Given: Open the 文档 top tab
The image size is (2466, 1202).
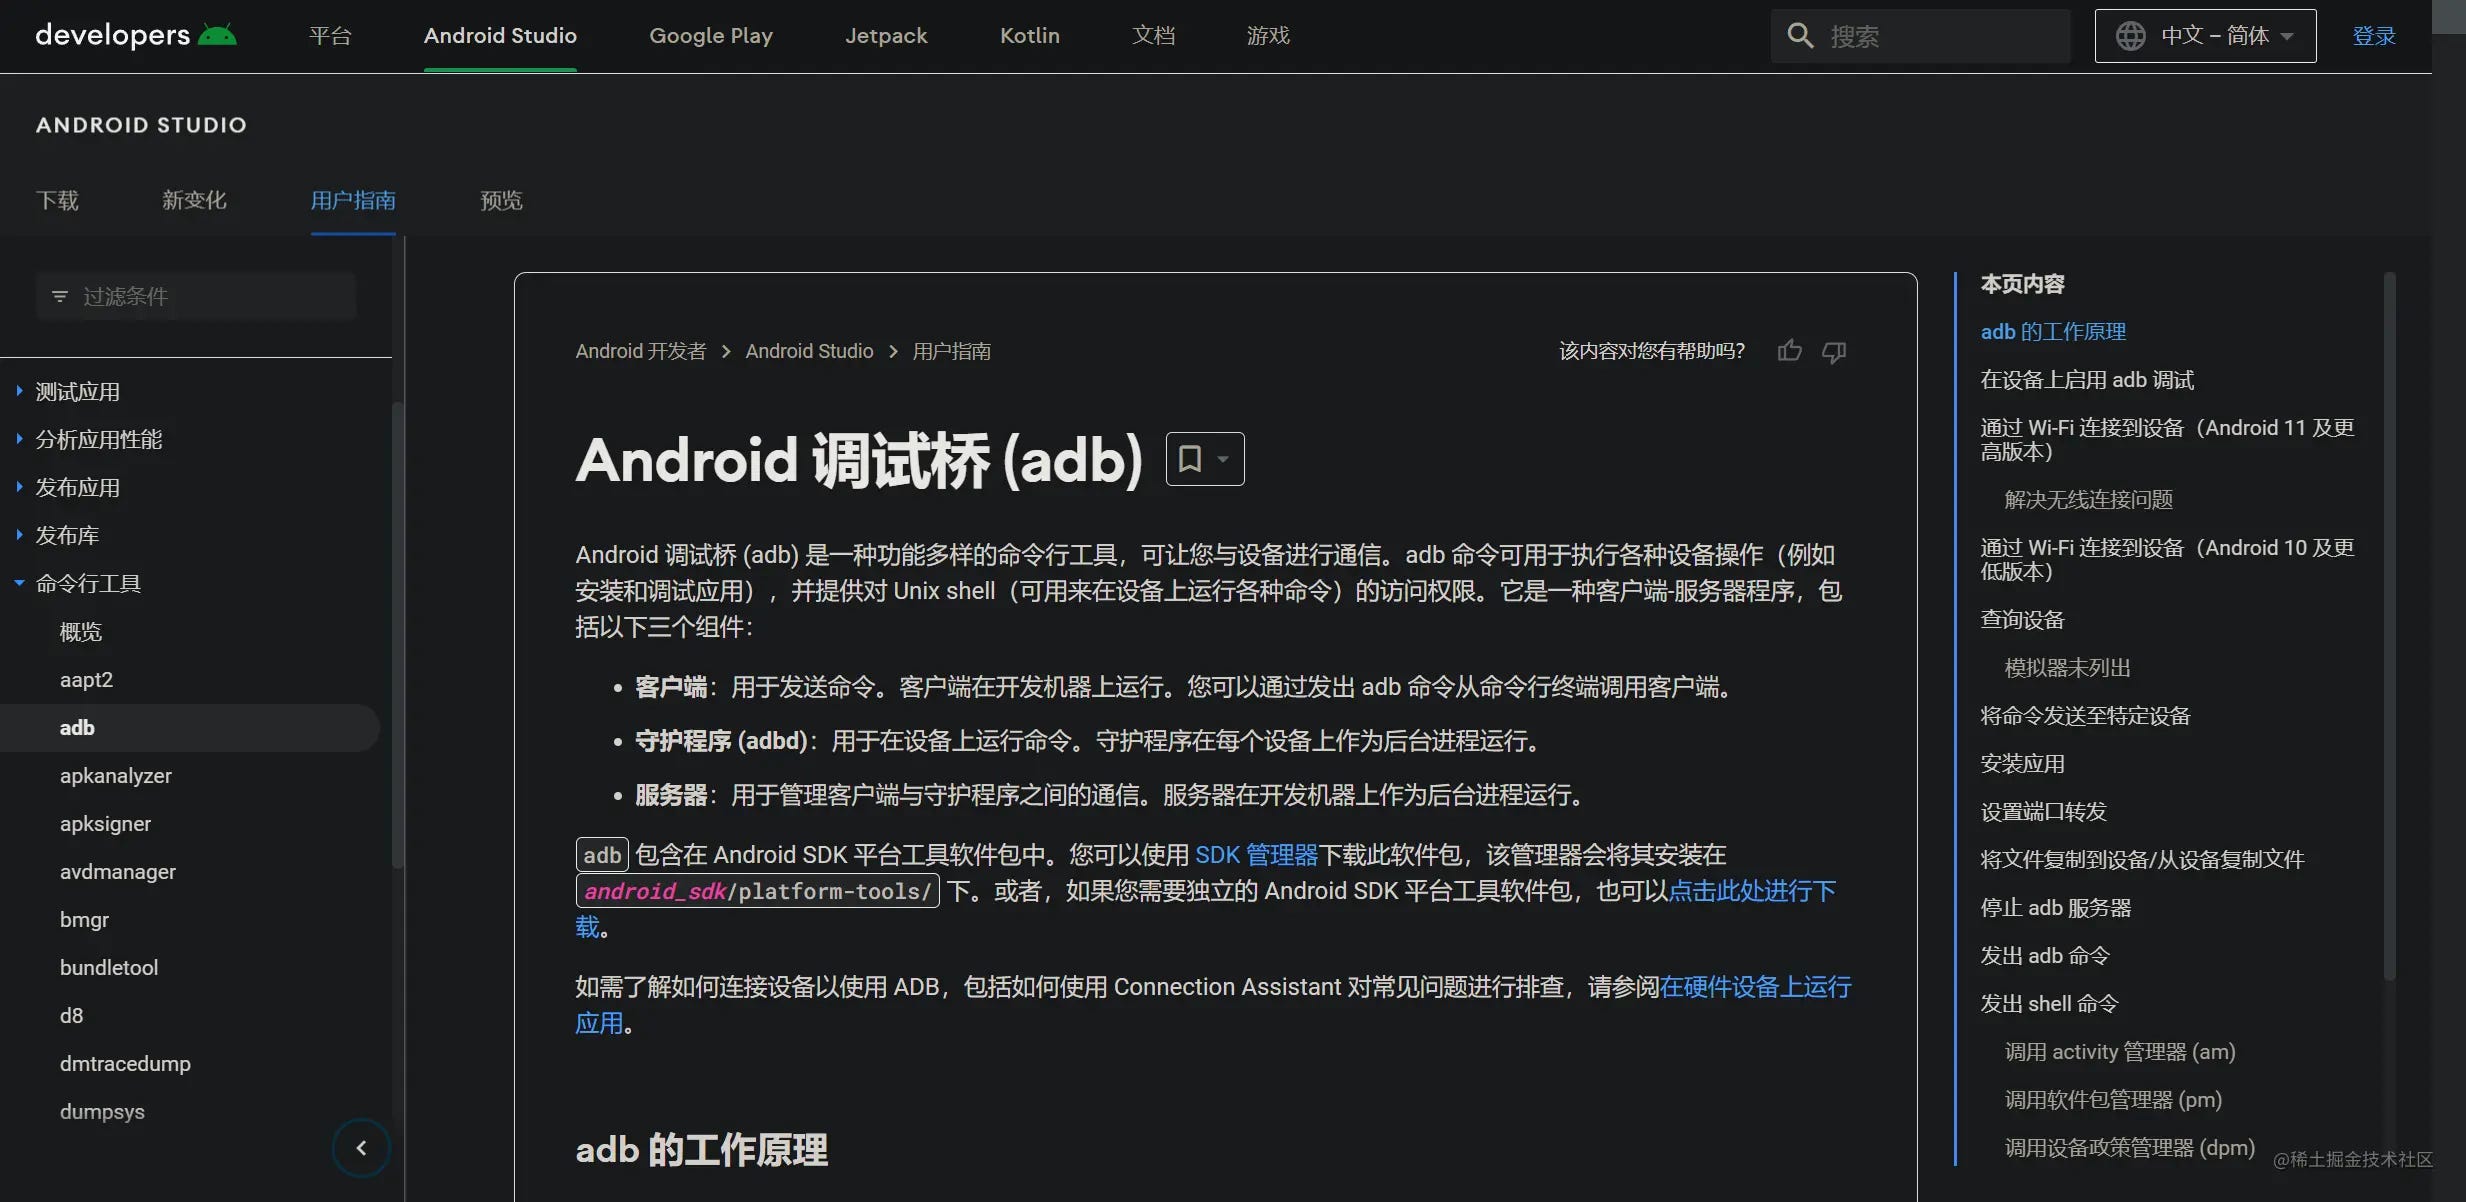Looking at the screenshot, I should [x=1153, y=36].
